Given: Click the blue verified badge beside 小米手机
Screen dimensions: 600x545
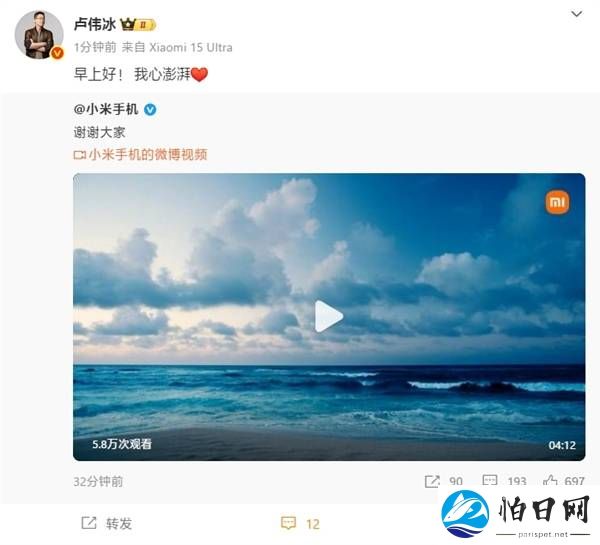Looking at the screenshot, I should click(x=150, y=110).
